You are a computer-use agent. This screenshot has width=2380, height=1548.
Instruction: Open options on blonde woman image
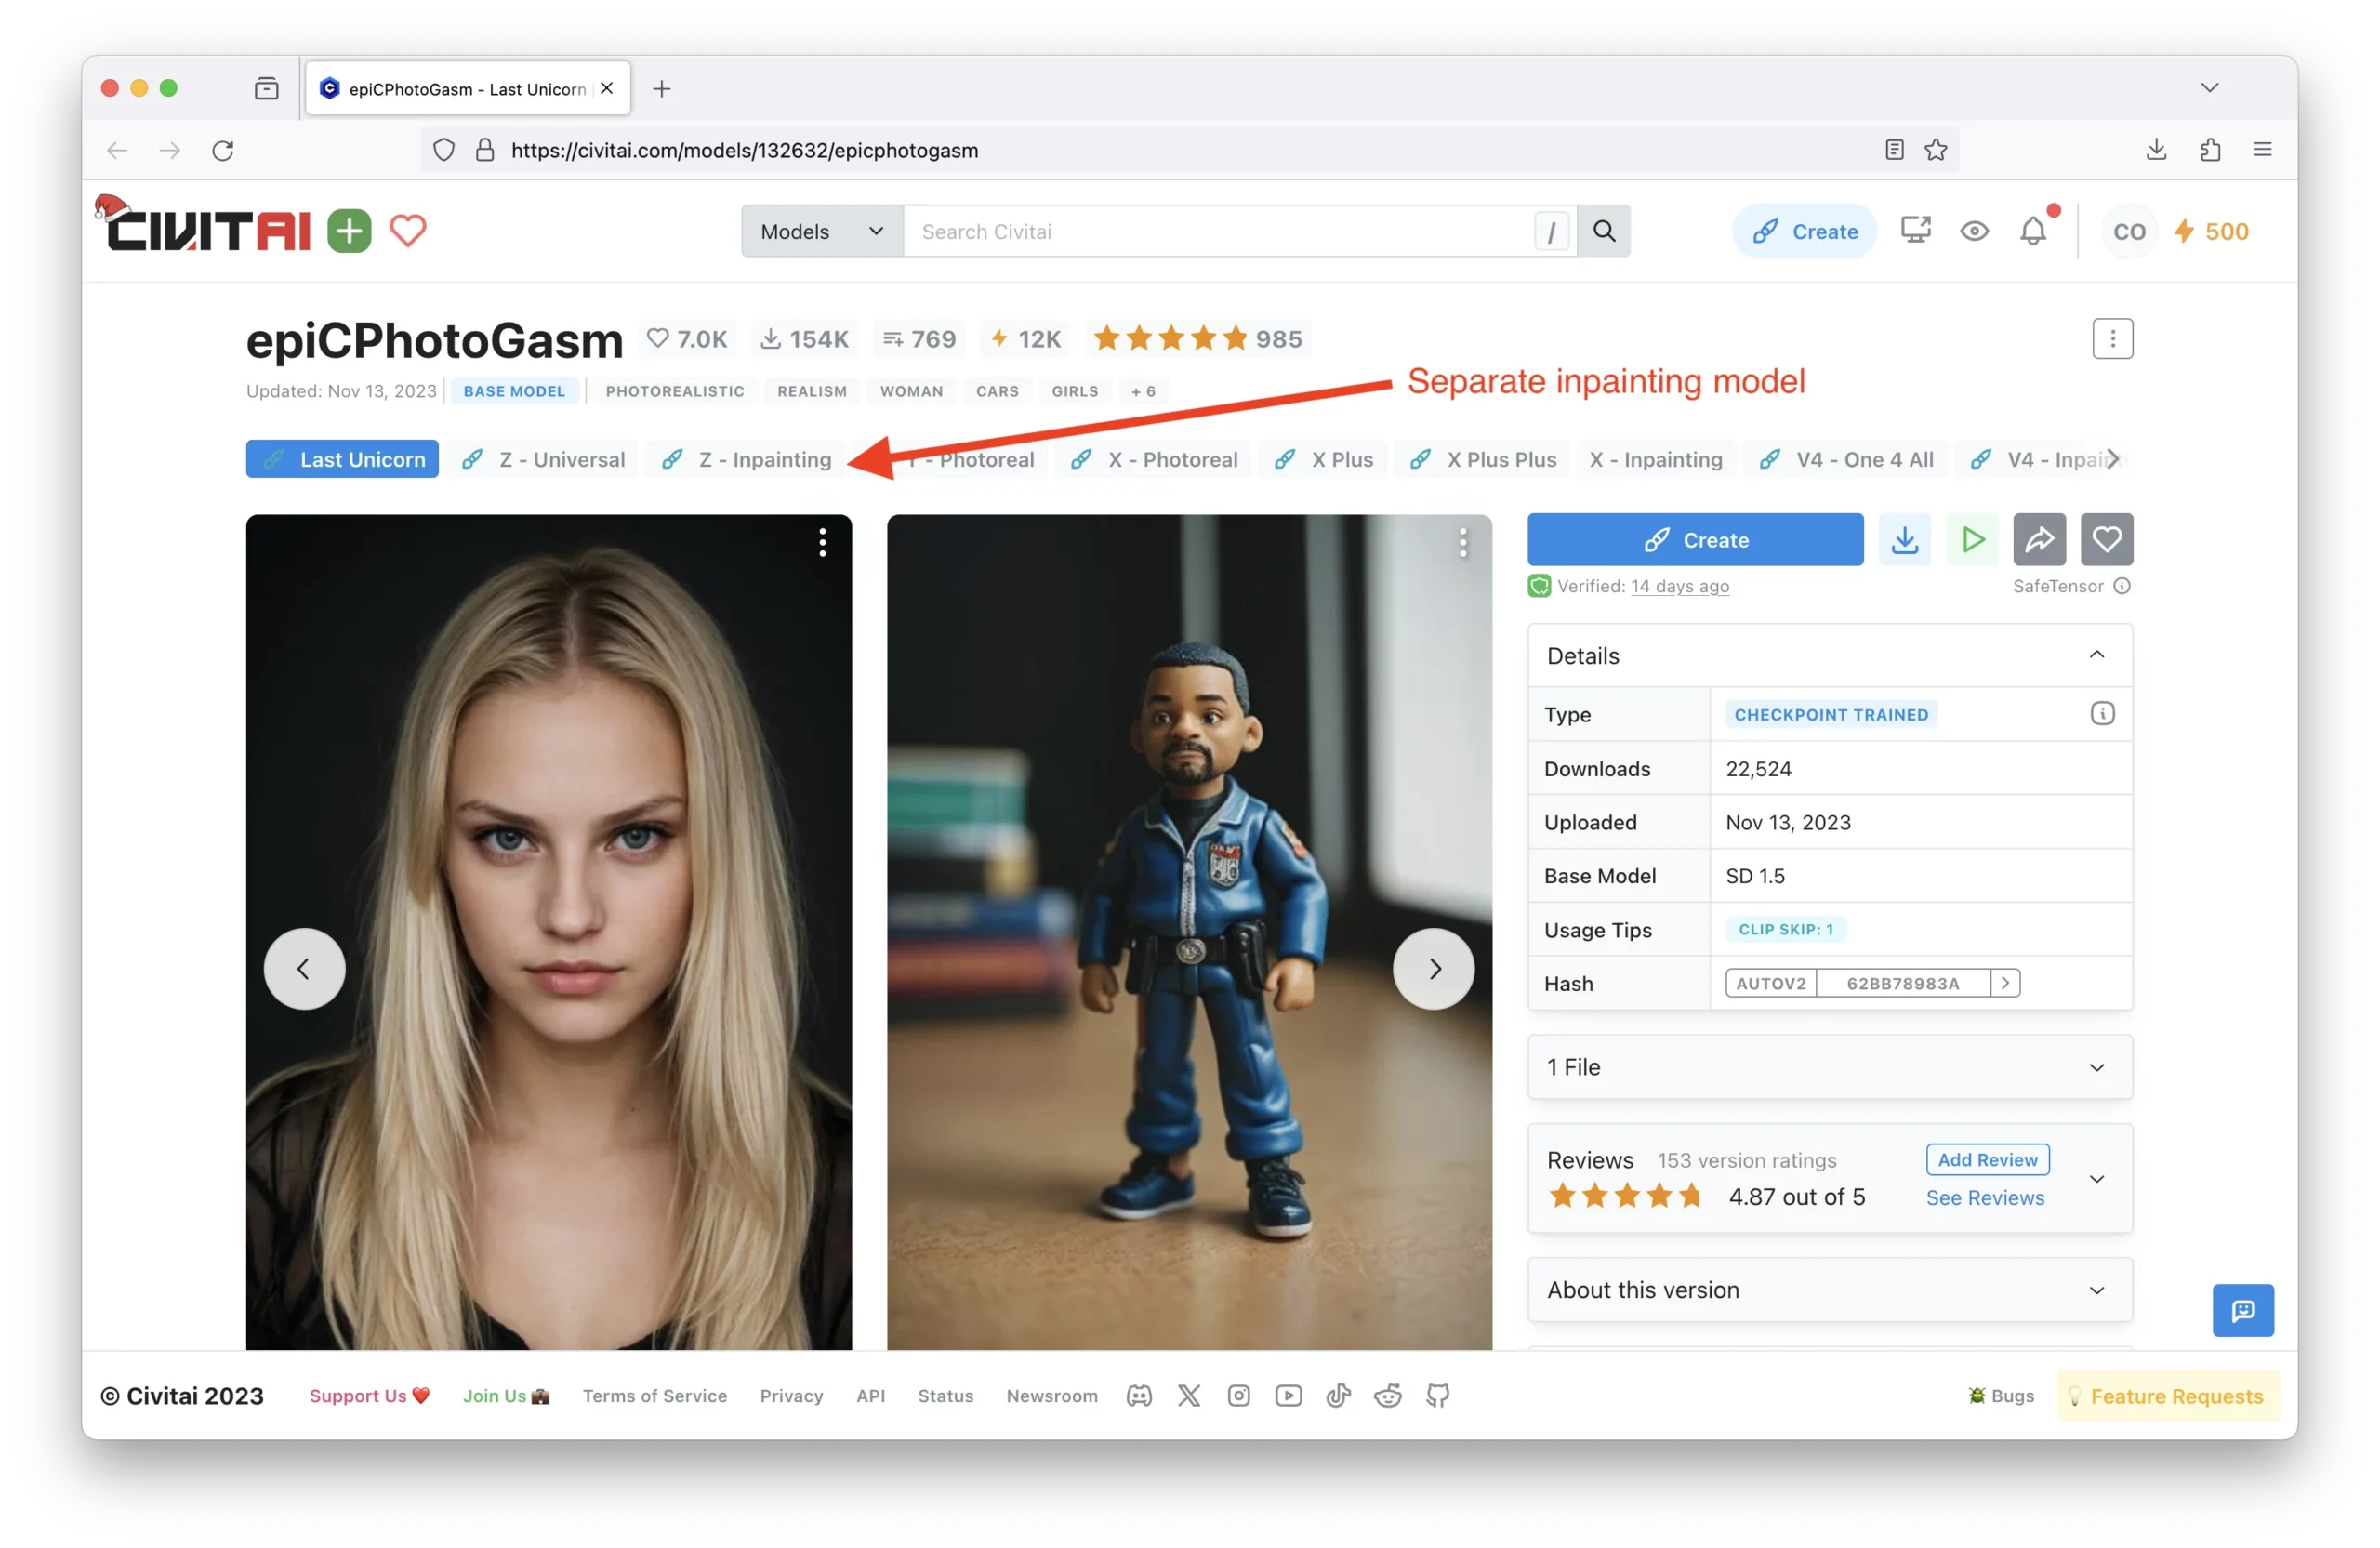[822, 543]
